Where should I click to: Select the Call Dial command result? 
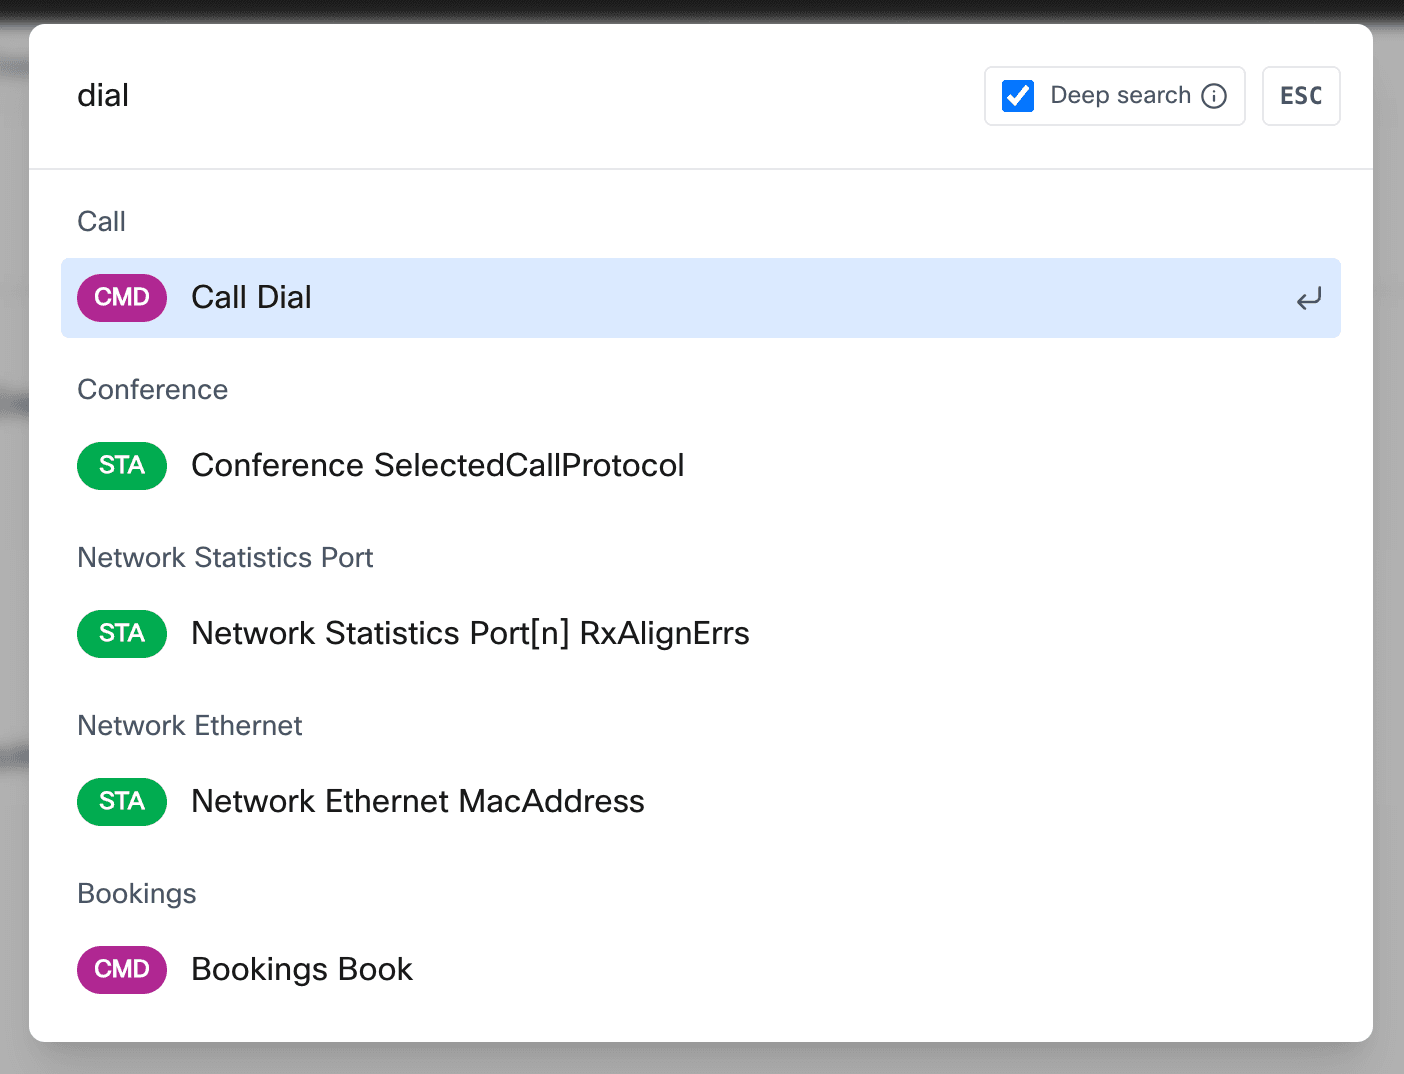[x=251, y=297]
